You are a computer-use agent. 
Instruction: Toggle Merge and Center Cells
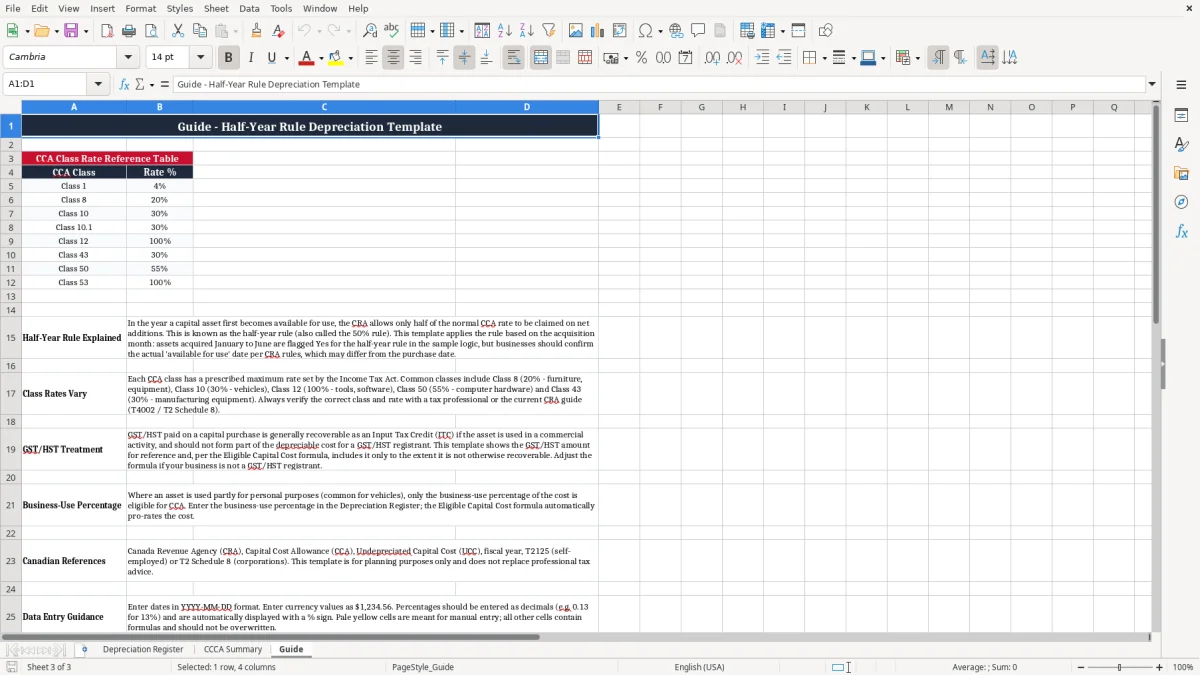541,58
